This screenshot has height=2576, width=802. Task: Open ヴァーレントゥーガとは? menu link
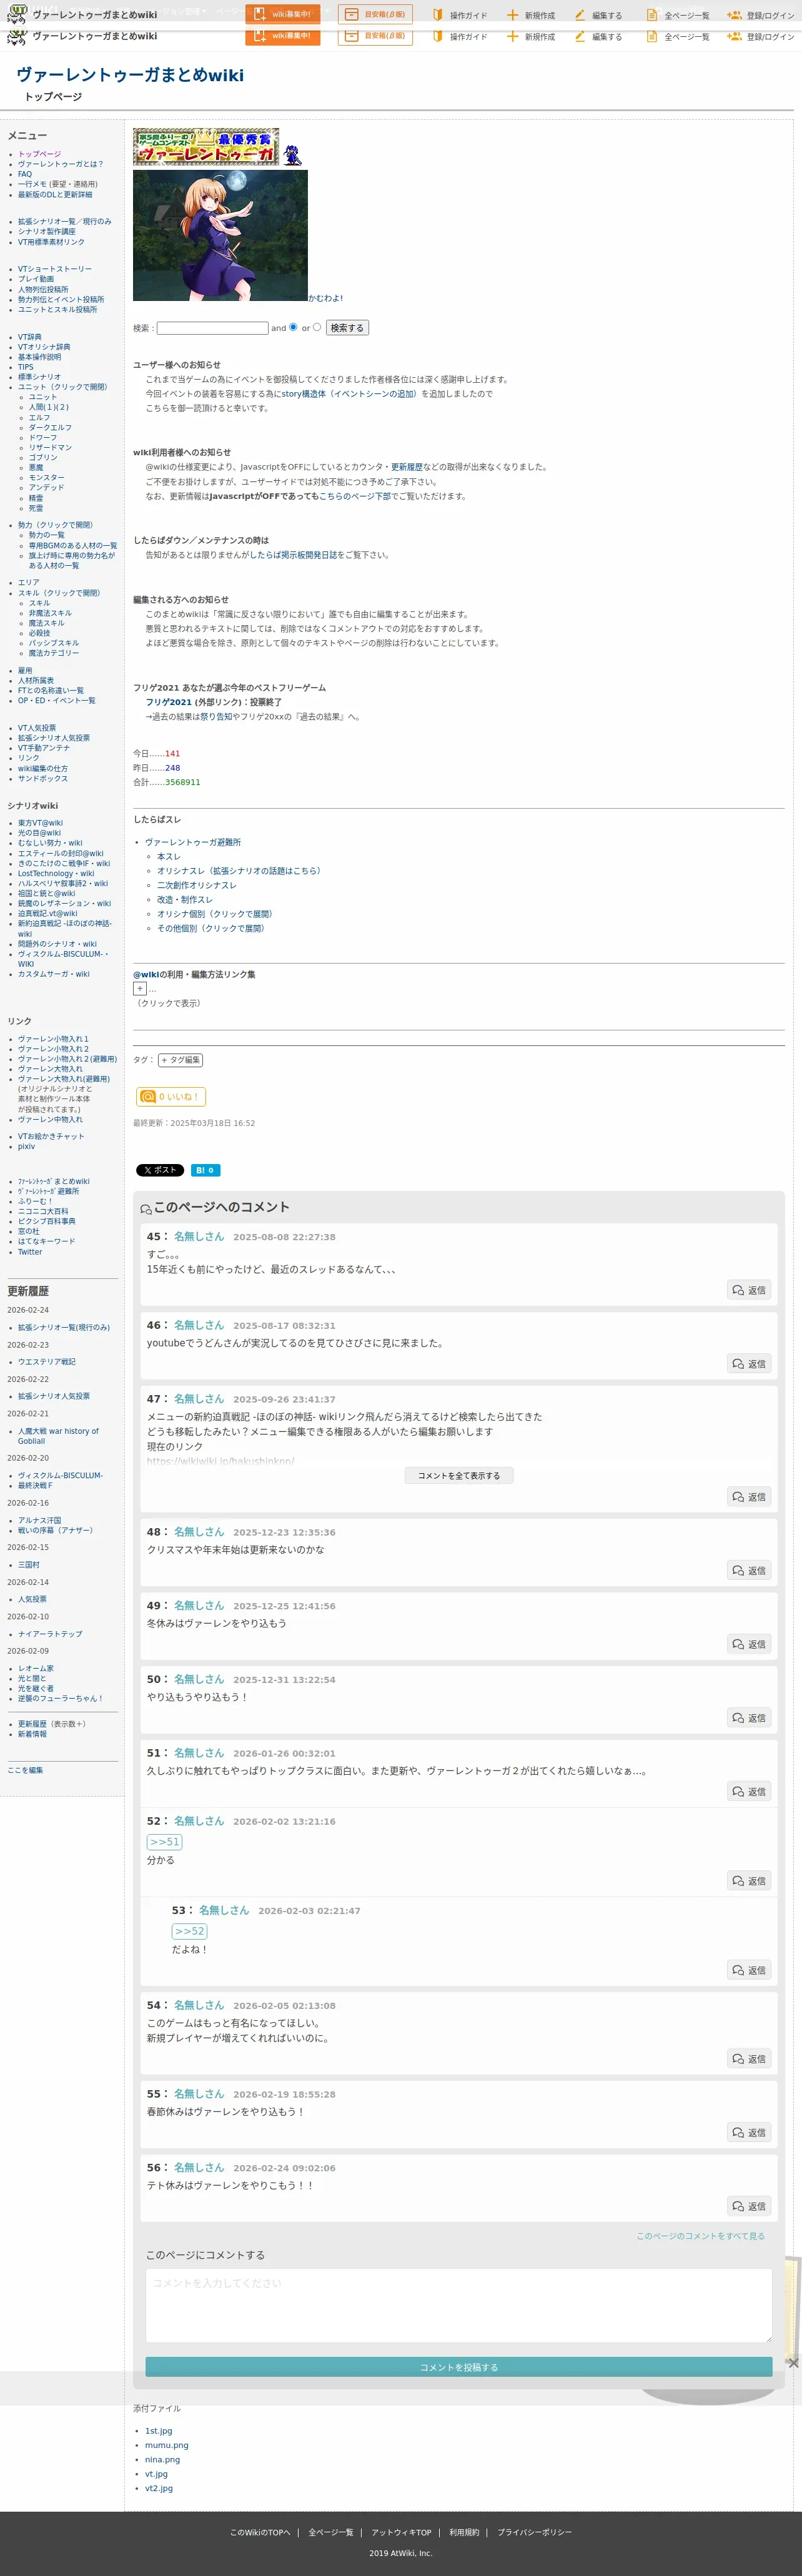coord(60,164)
